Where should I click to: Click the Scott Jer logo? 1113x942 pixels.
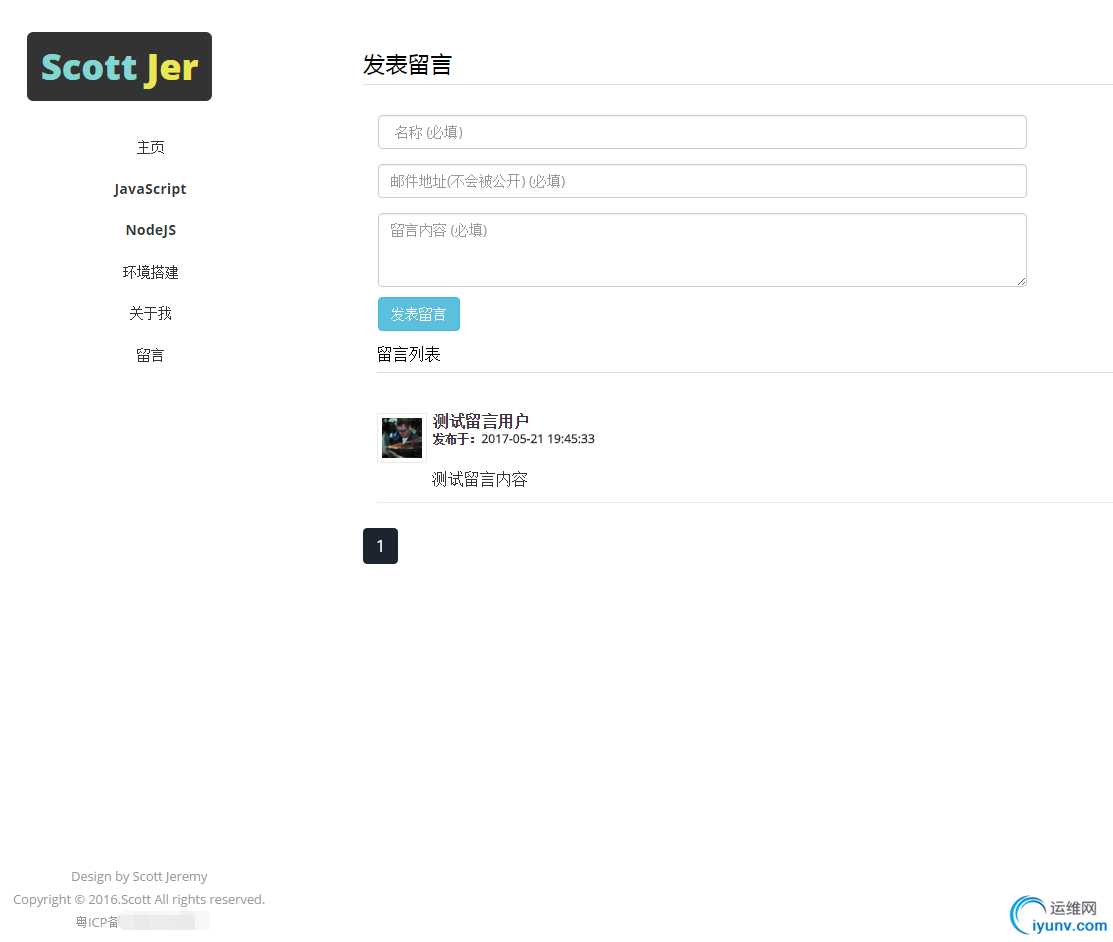click(119, 67)
